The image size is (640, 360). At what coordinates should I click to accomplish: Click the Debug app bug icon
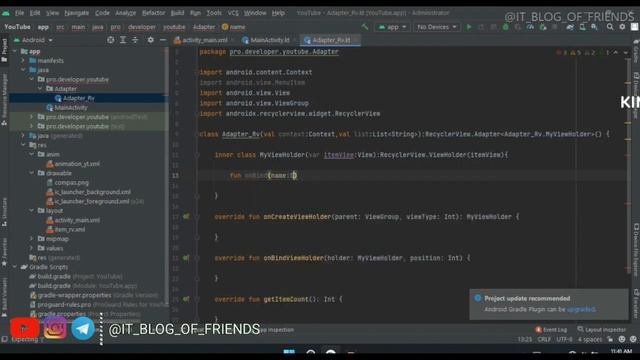(x=506, y=27)
